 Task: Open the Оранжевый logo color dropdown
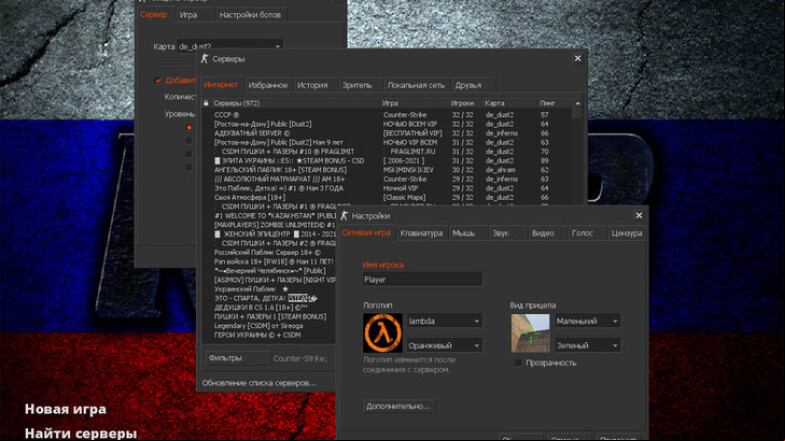pos(444,345)
